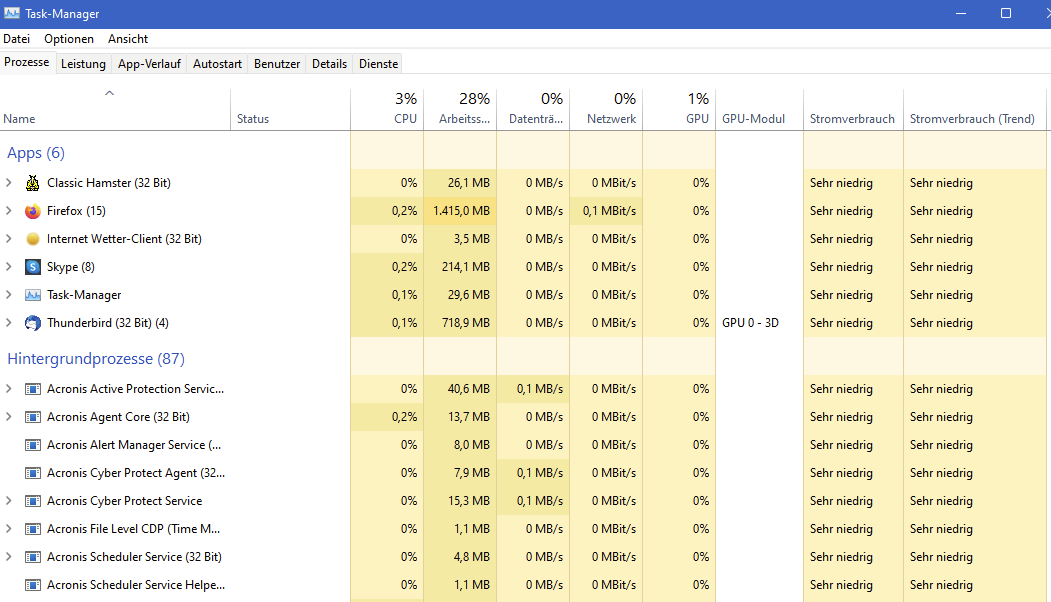Click the Classic Hamster app icon
The height and width of the screenshot is (602, 1051).
33,183
